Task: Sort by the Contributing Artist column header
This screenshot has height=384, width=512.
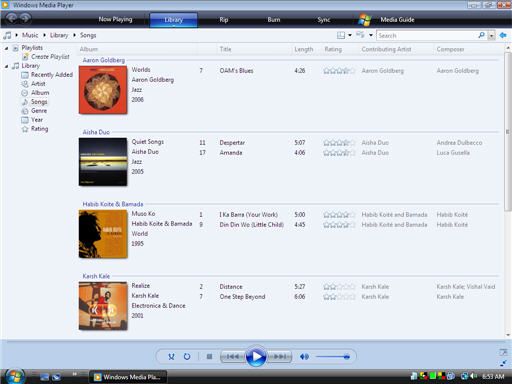Action: click(386, 49)
